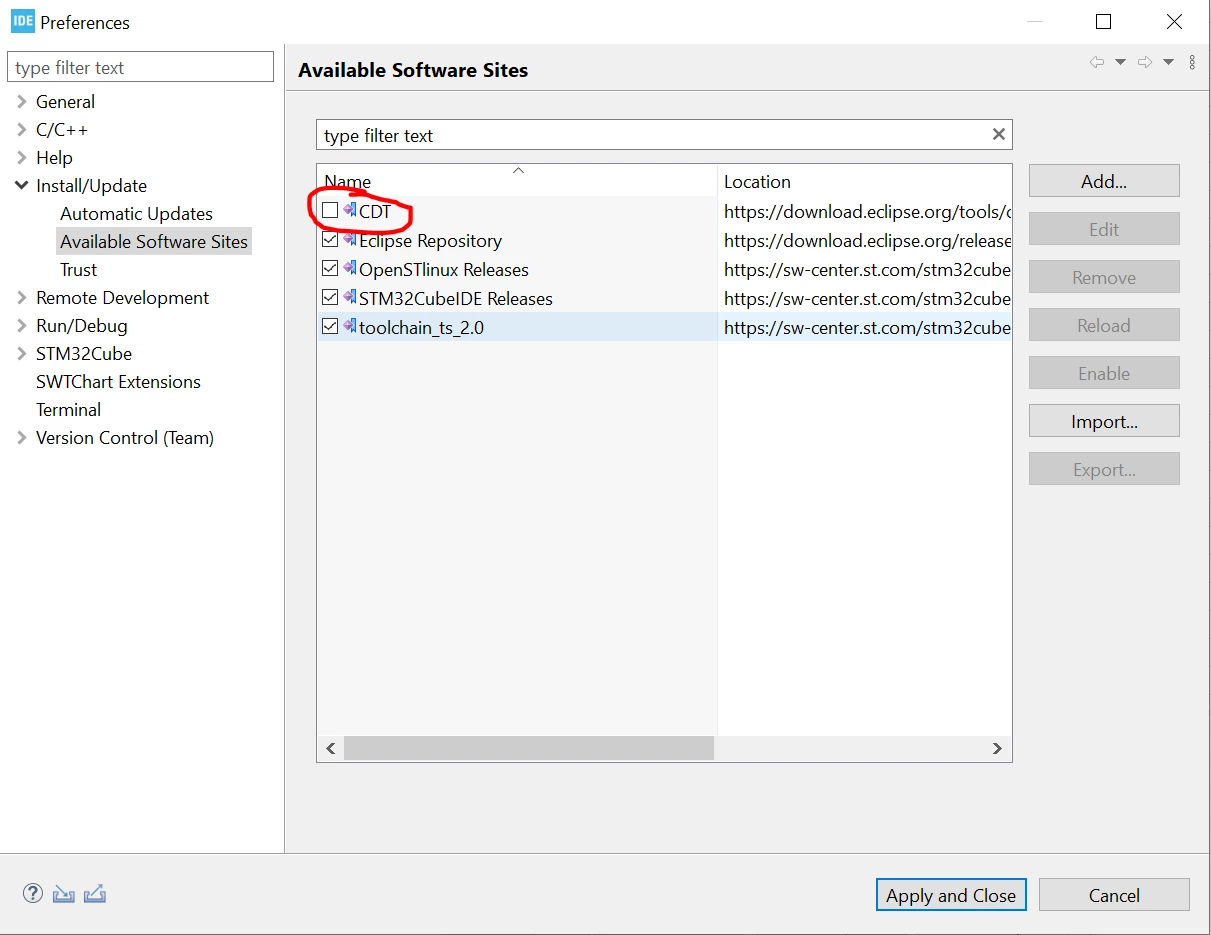
Task: Uncheck the STM32CubeIDE Releases checkbox
Action: [330, 297]
